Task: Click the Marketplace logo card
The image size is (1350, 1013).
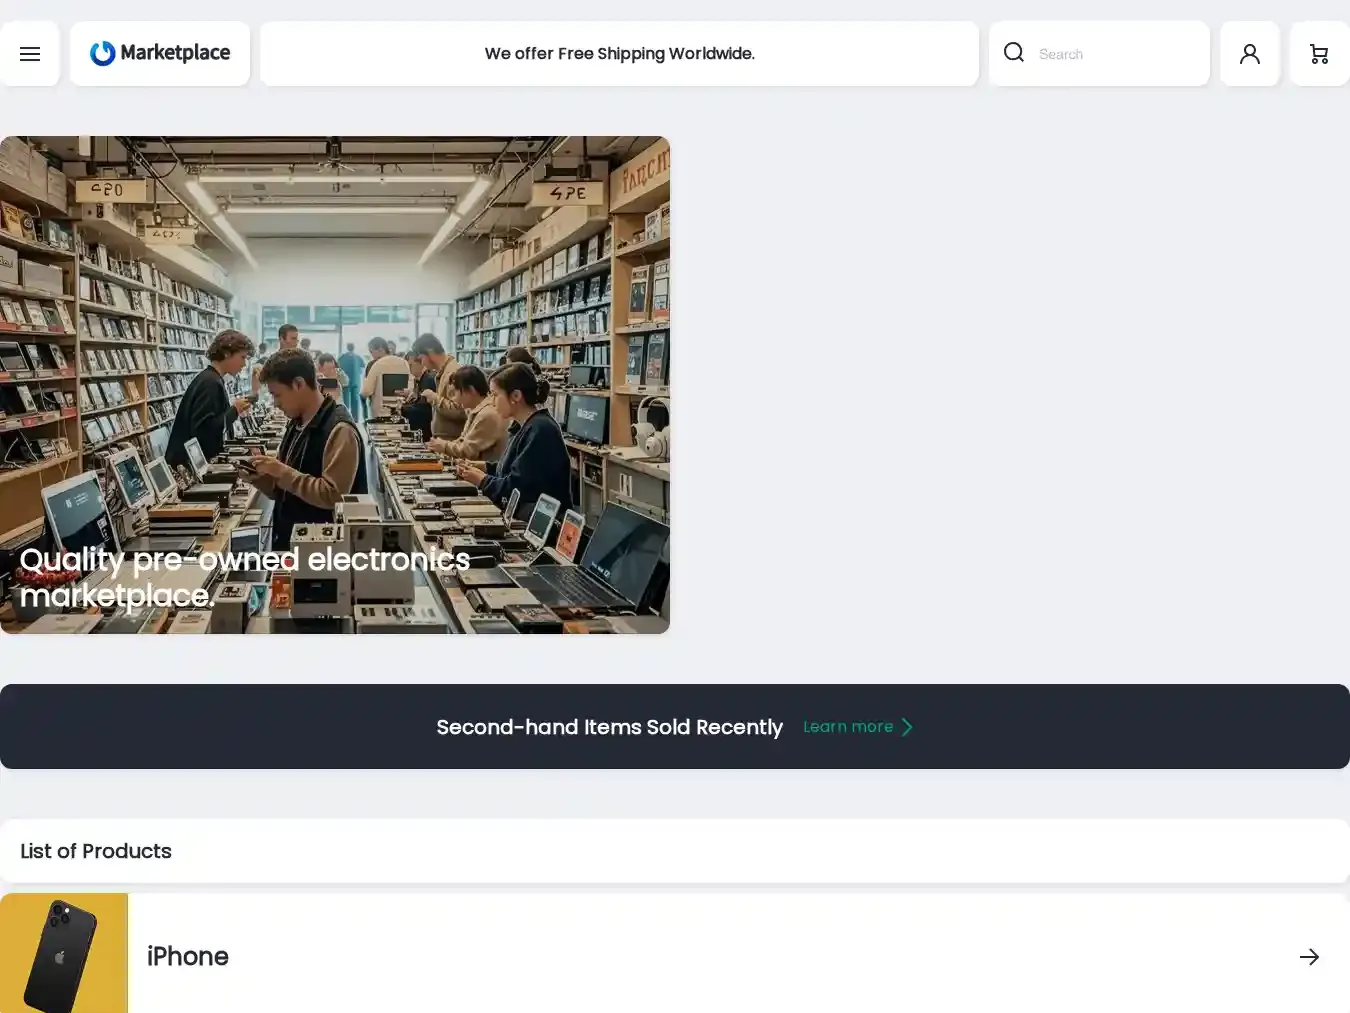Action: pyautogui.click(x=160, y=54)
